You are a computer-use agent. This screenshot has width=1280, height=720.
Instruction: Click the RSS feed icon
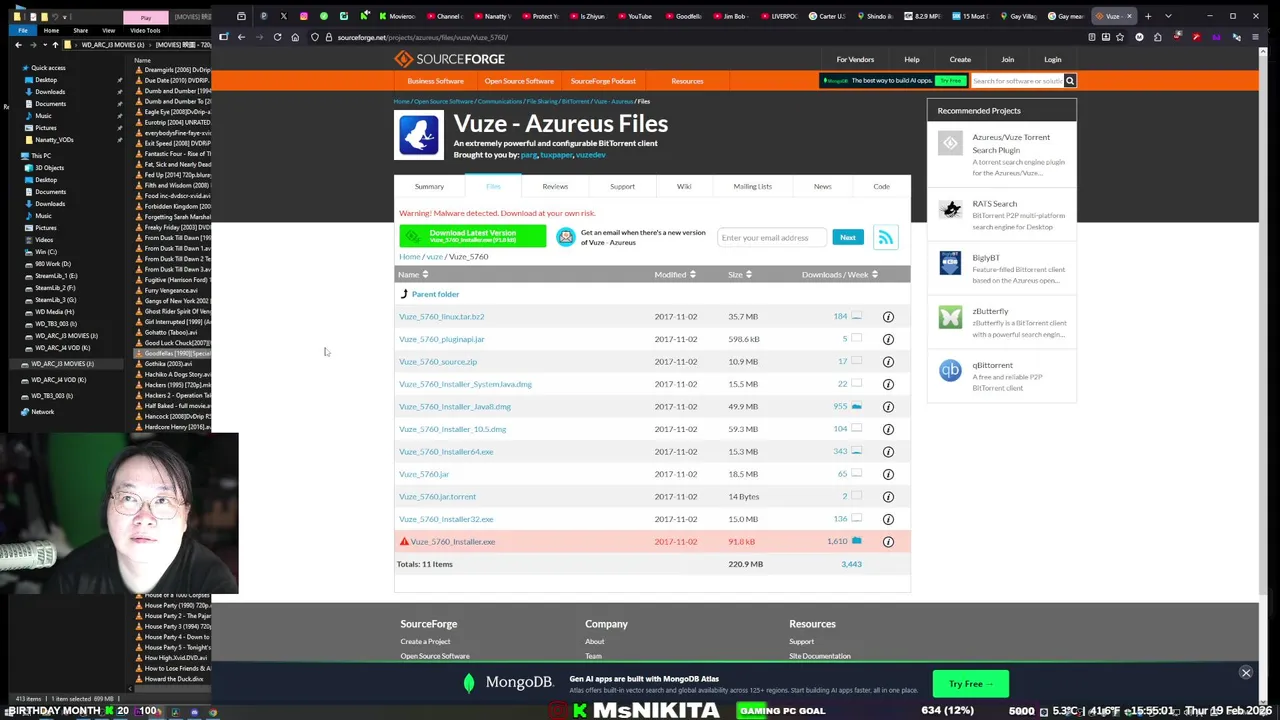pos(885,238)
